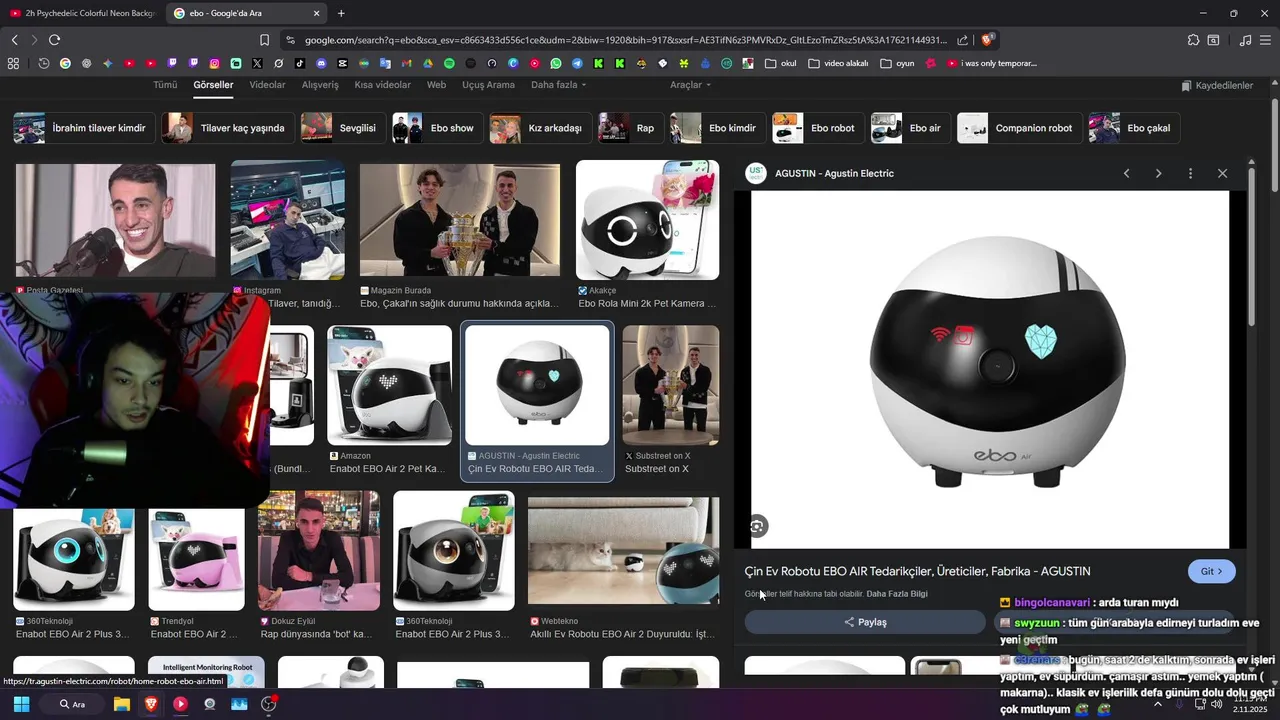This screenshot has width=1280, height=720.
Task: Open the Instagram bookmark in bookmarks bar
Action: (214, 63)
